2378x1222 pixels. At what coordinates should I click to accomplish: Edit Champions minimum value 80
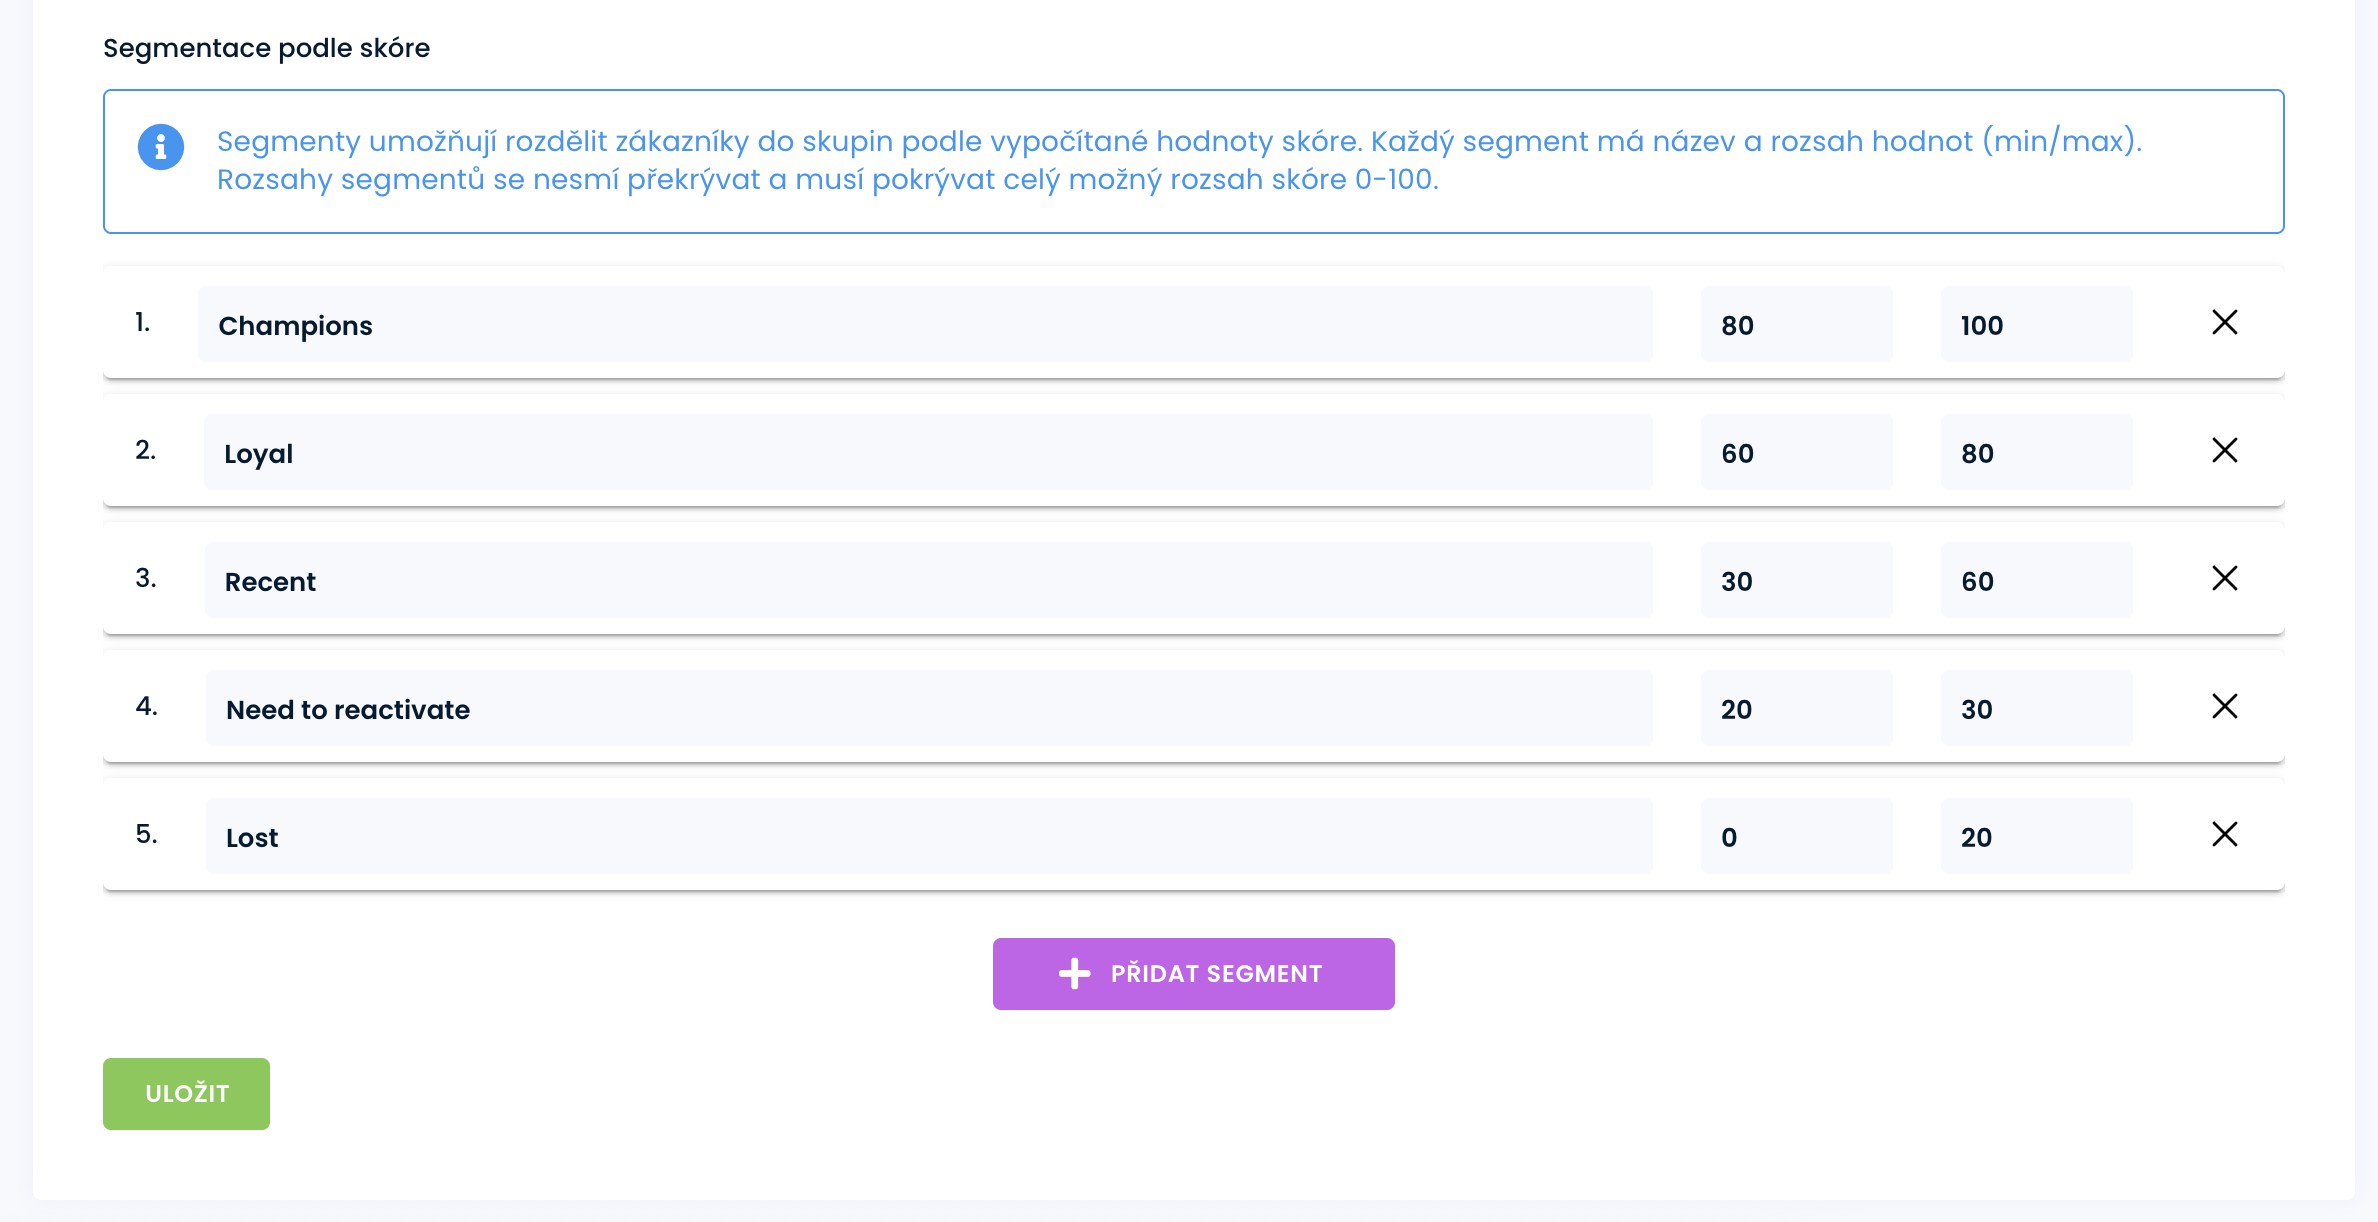tap(1796, 325)
